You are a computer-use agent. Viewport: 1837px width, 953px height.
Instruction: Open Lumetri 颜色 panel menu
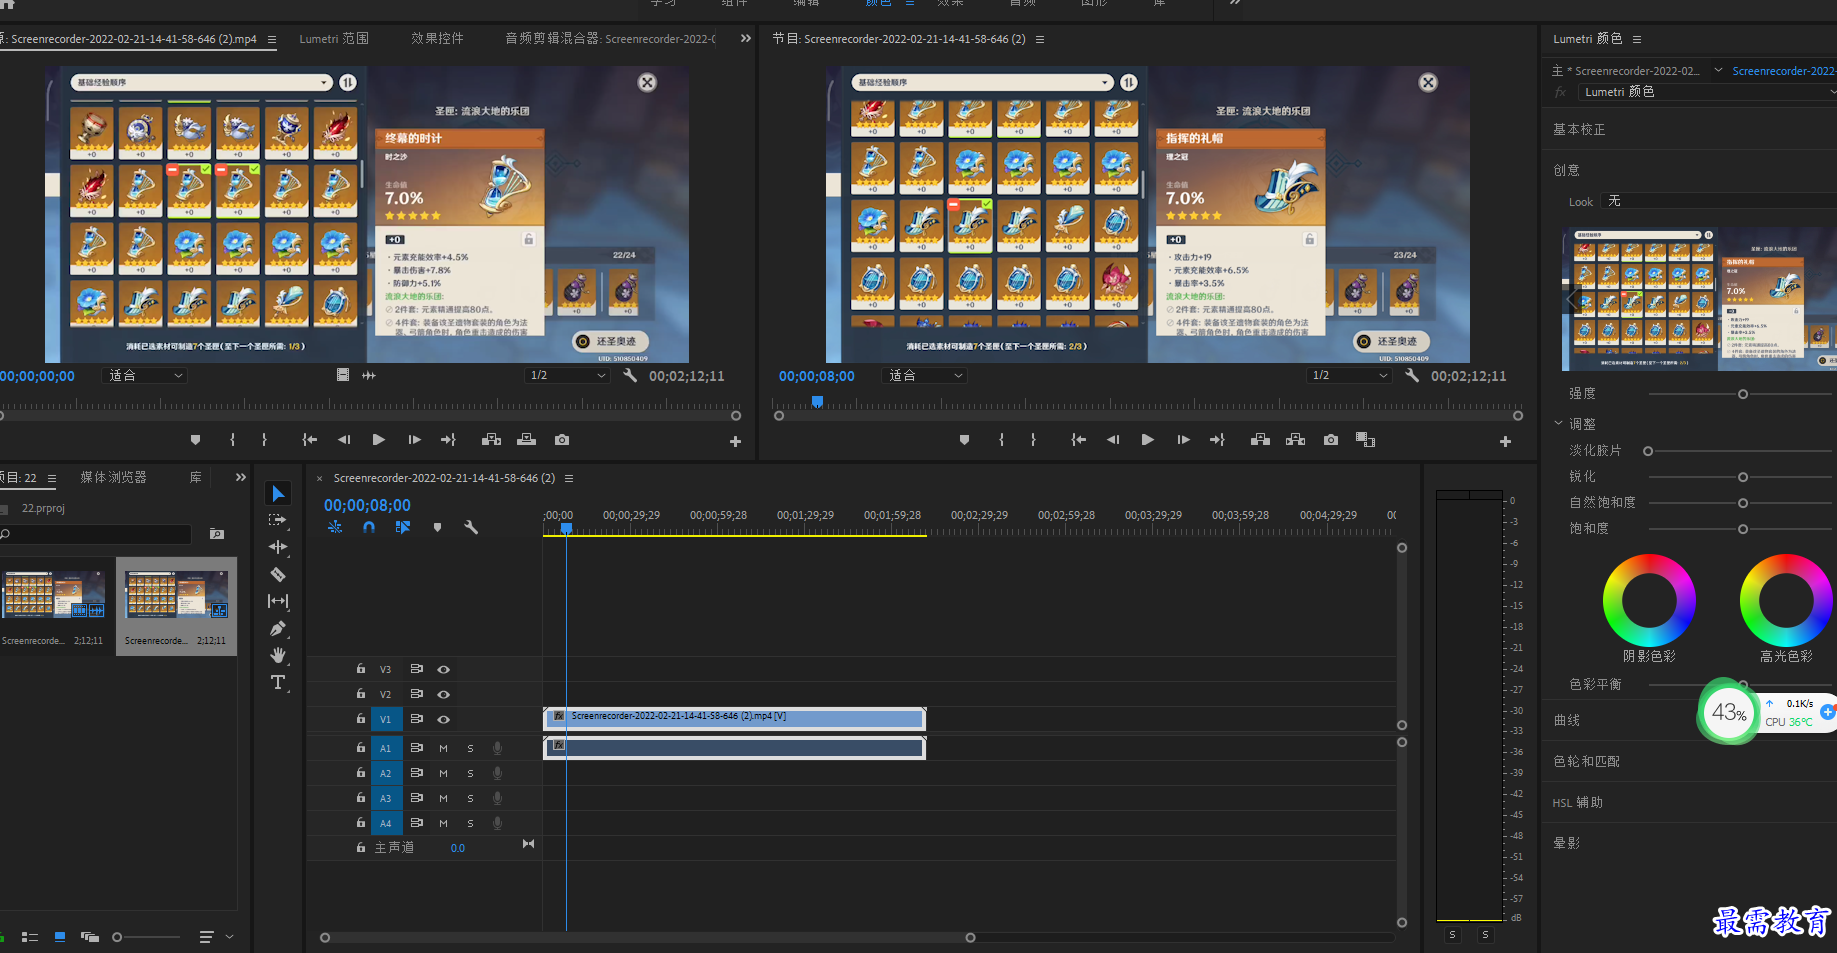tap(1637, 39)
